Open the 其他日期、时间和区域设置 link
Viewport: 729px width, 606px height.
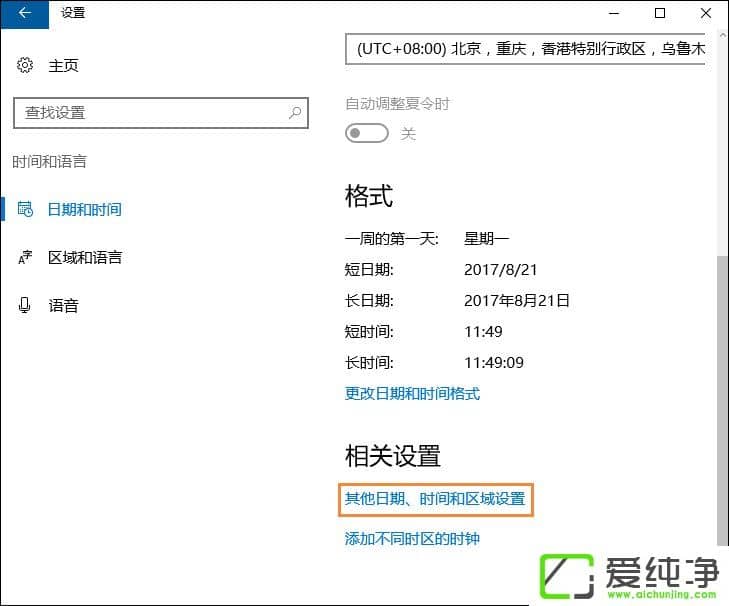(x=435, y=498)
